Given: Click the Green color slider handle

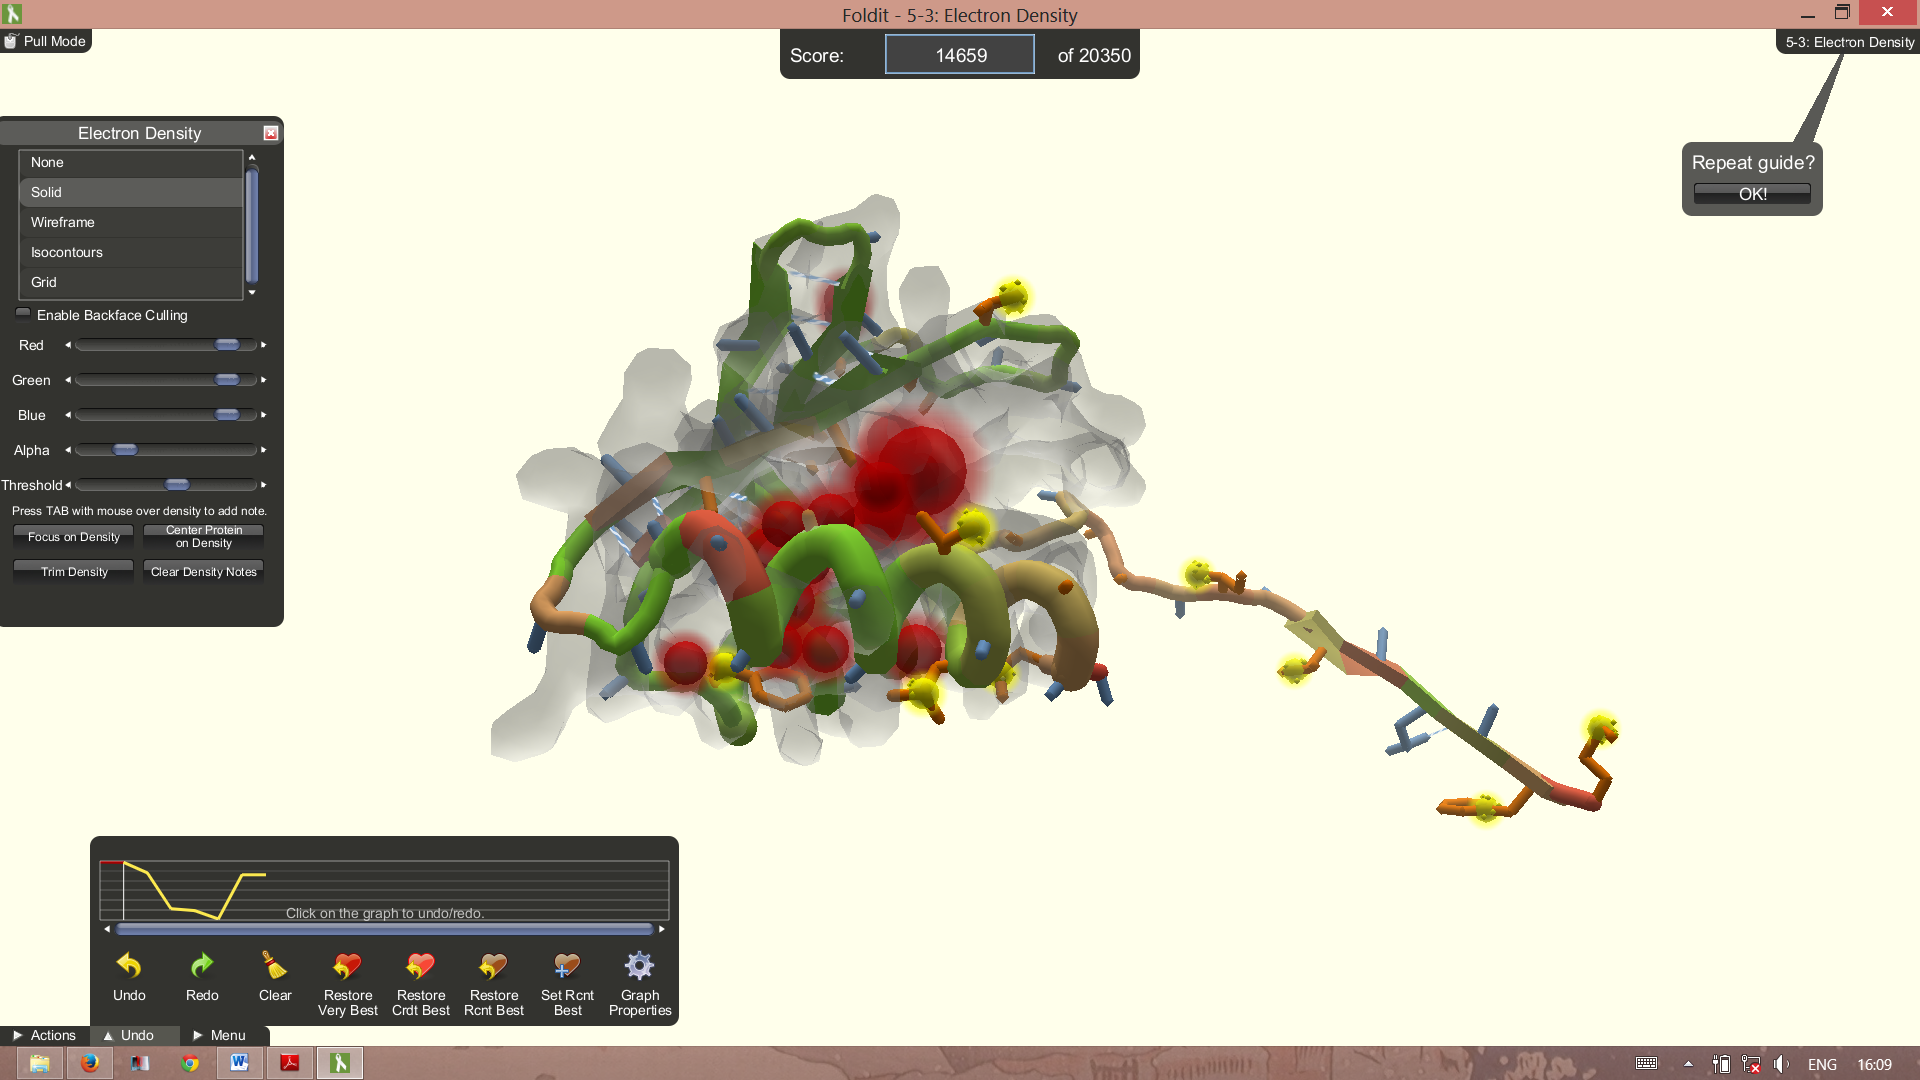Looking at the screenshot, I should [x=227, y=380].
